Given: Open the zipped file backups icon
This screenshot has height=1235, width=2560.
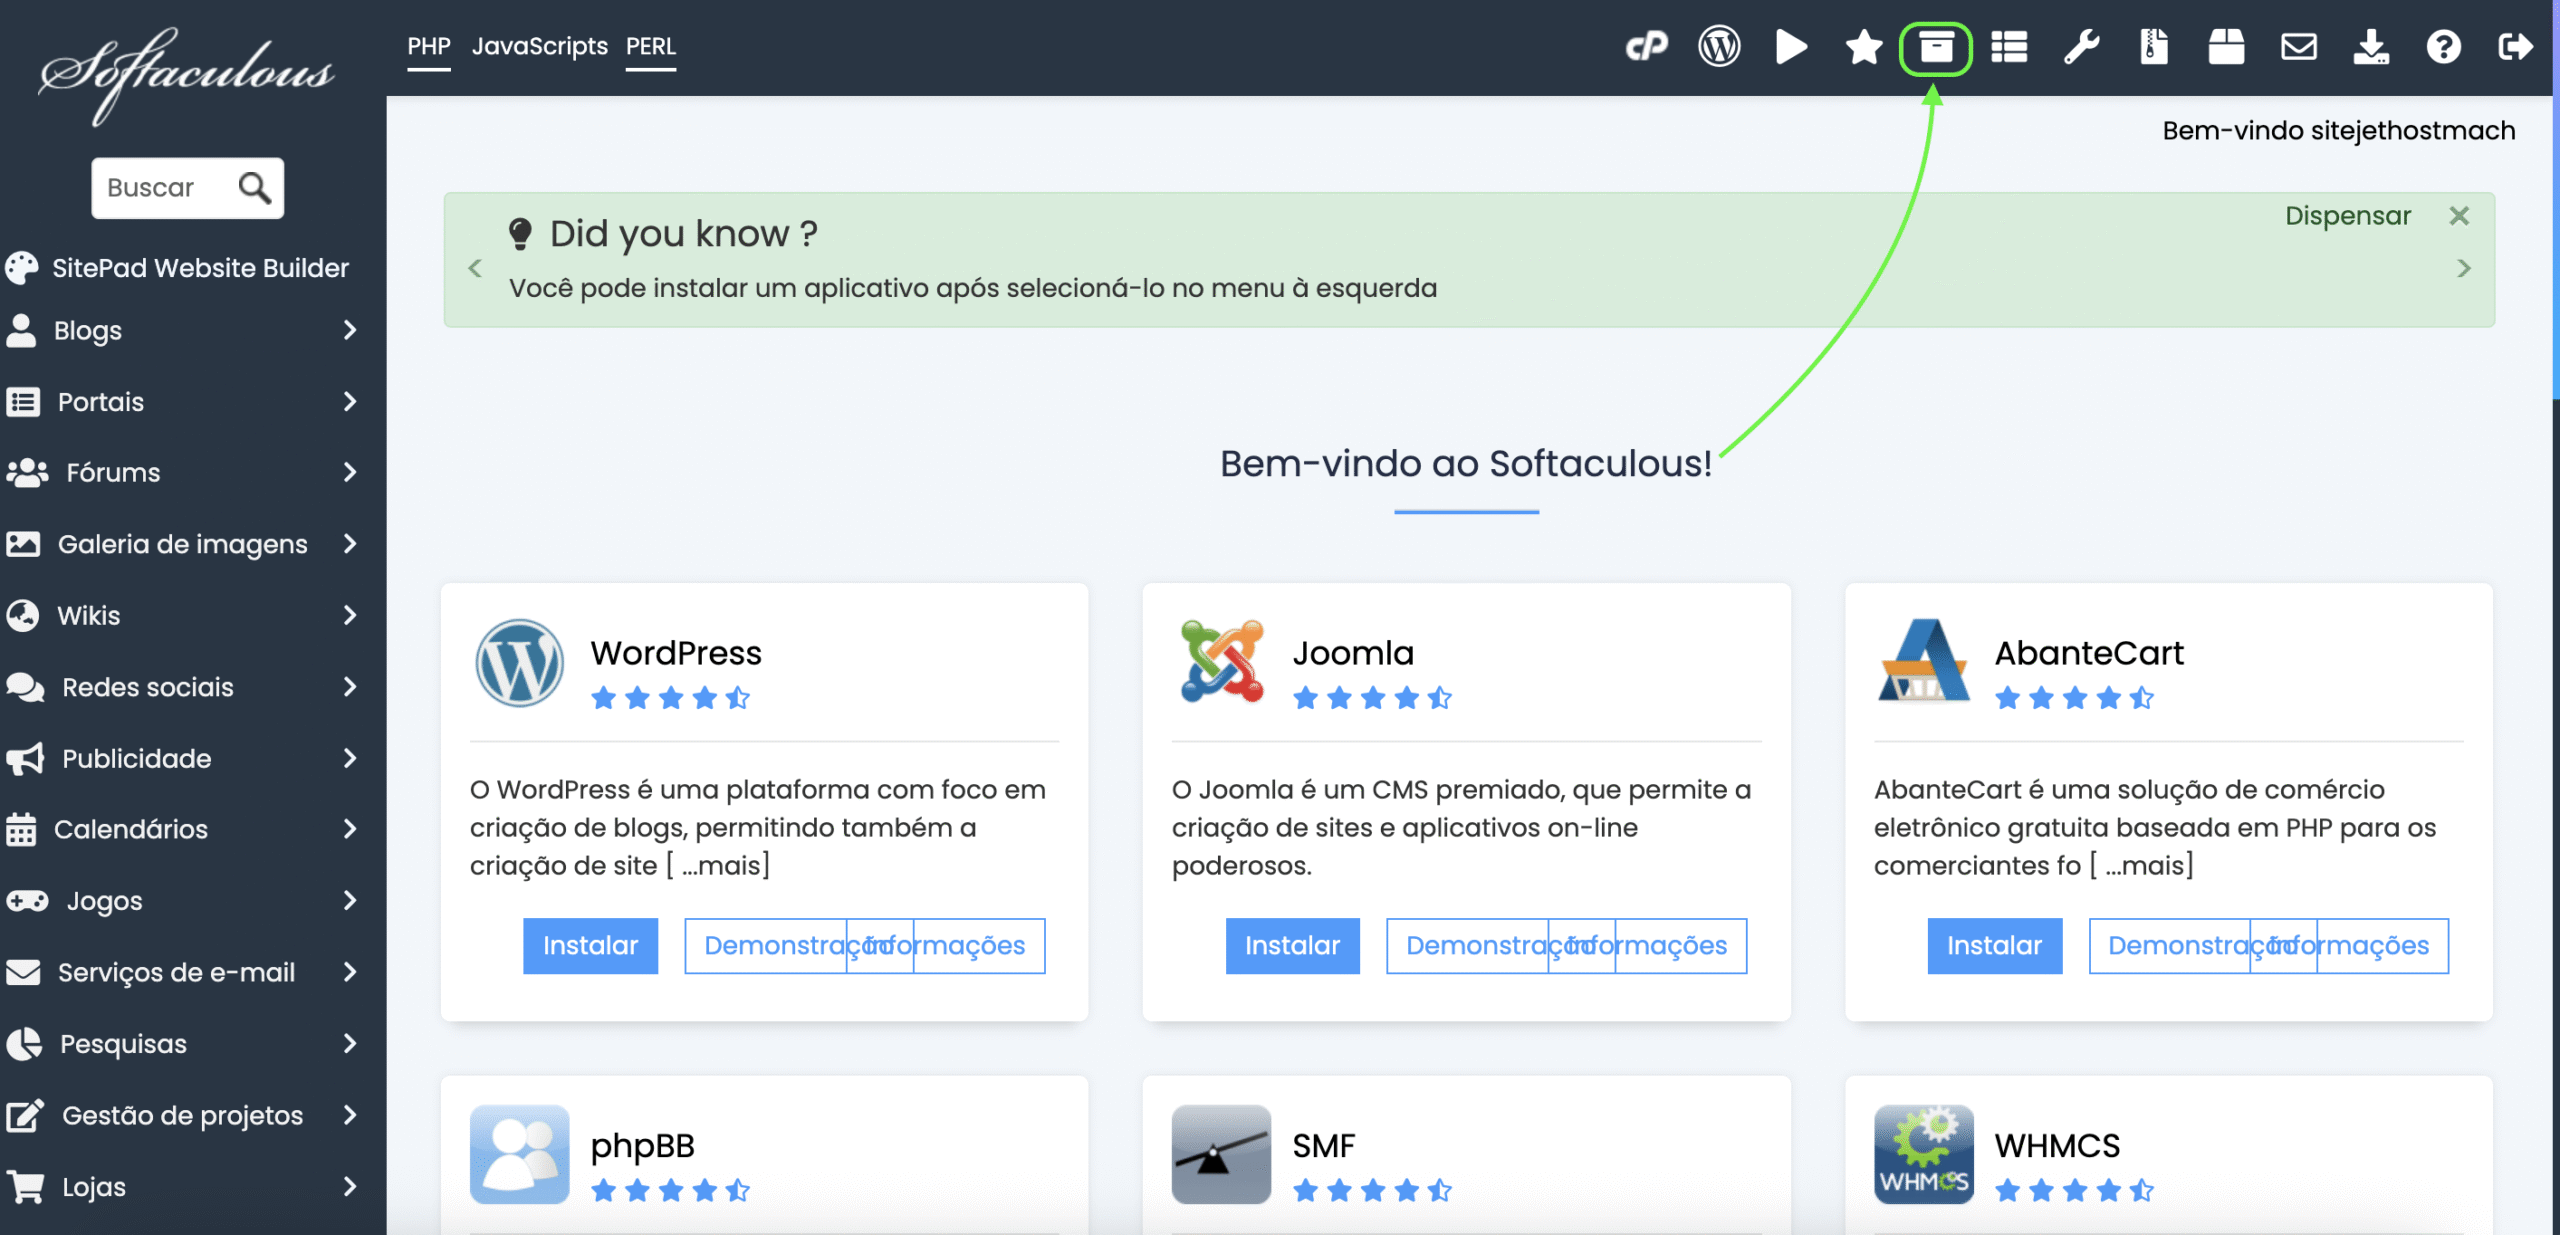Looking at the screenshot, I should (2154, 46).
